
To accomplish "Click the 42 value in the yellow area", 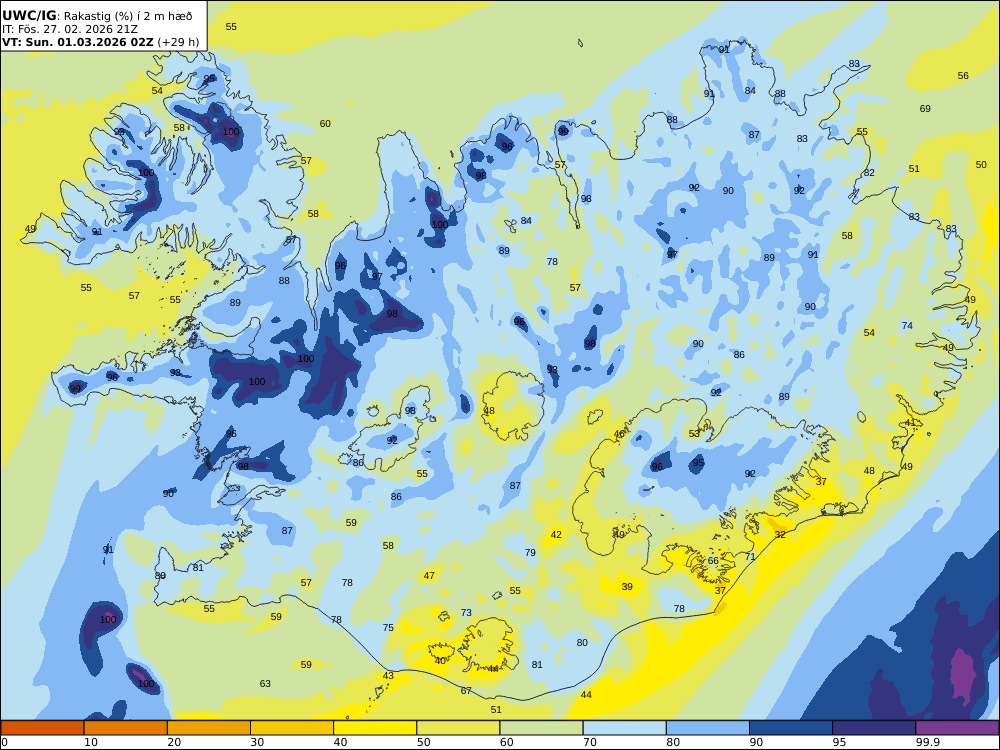I will click(556, 534).
